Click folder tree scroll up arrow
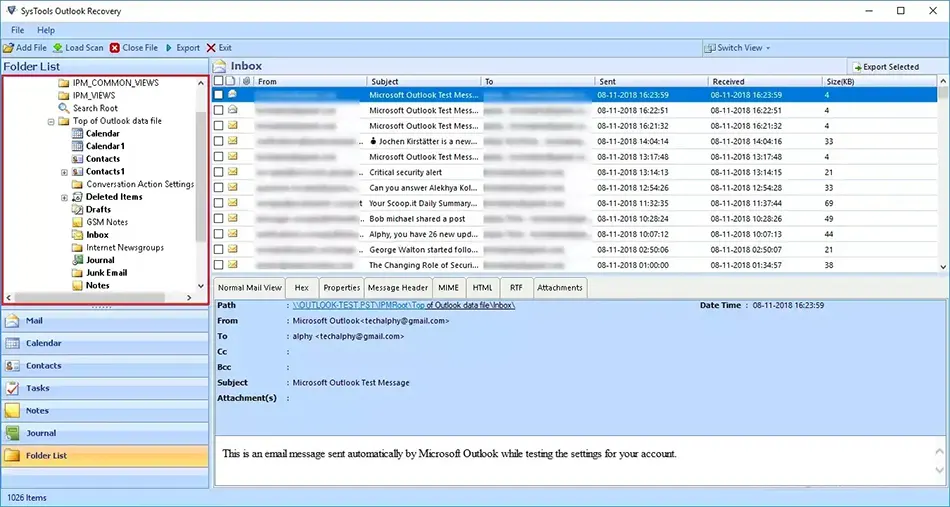Screen dimensions: 950x507 (x=201, y=83)
